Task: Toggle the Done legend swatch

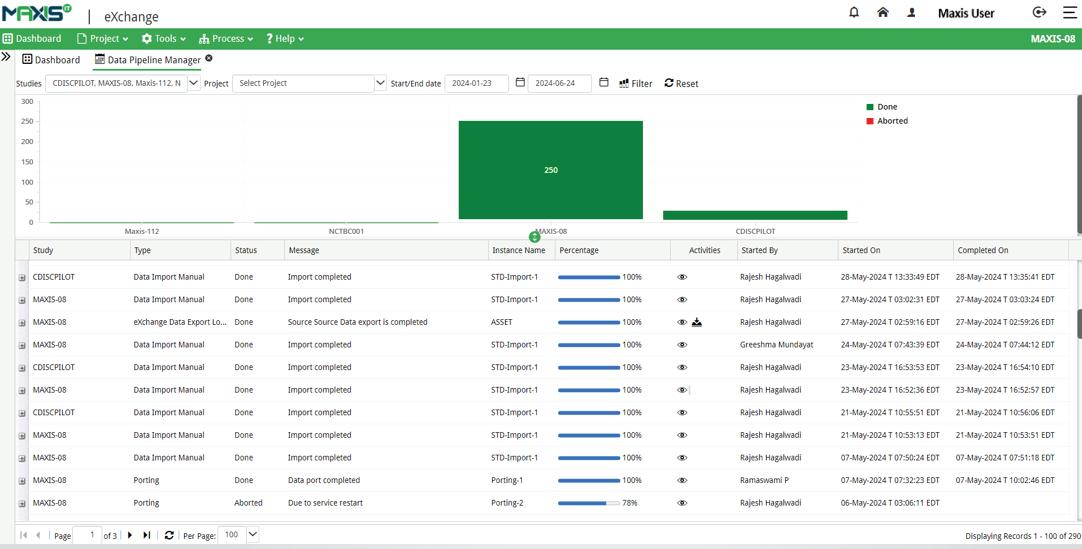Action: (870, 107)
